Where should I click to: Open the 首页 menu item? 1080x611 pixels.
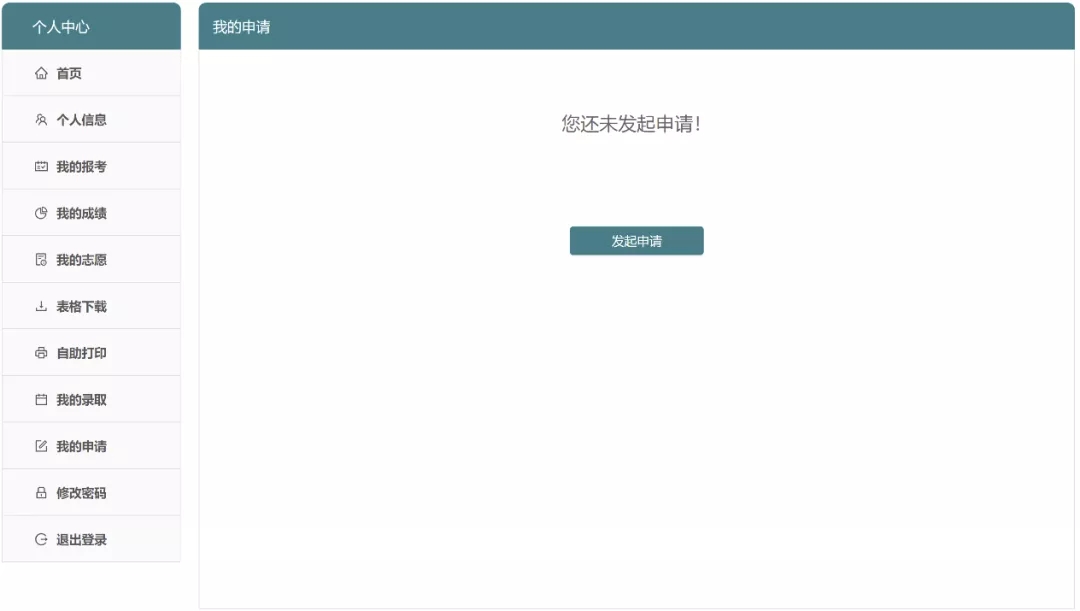[x=72, y=73]
